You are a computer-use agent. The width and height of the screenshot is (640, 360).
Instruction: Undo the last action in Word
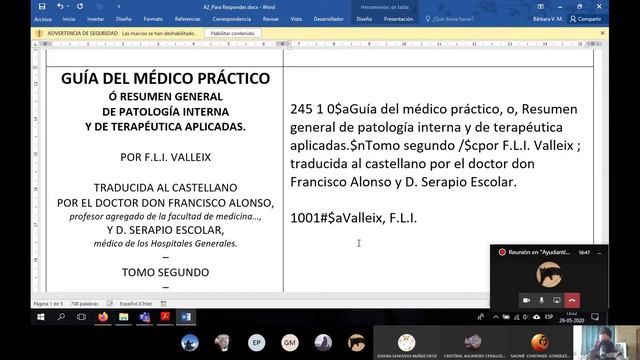pos(60,7)
